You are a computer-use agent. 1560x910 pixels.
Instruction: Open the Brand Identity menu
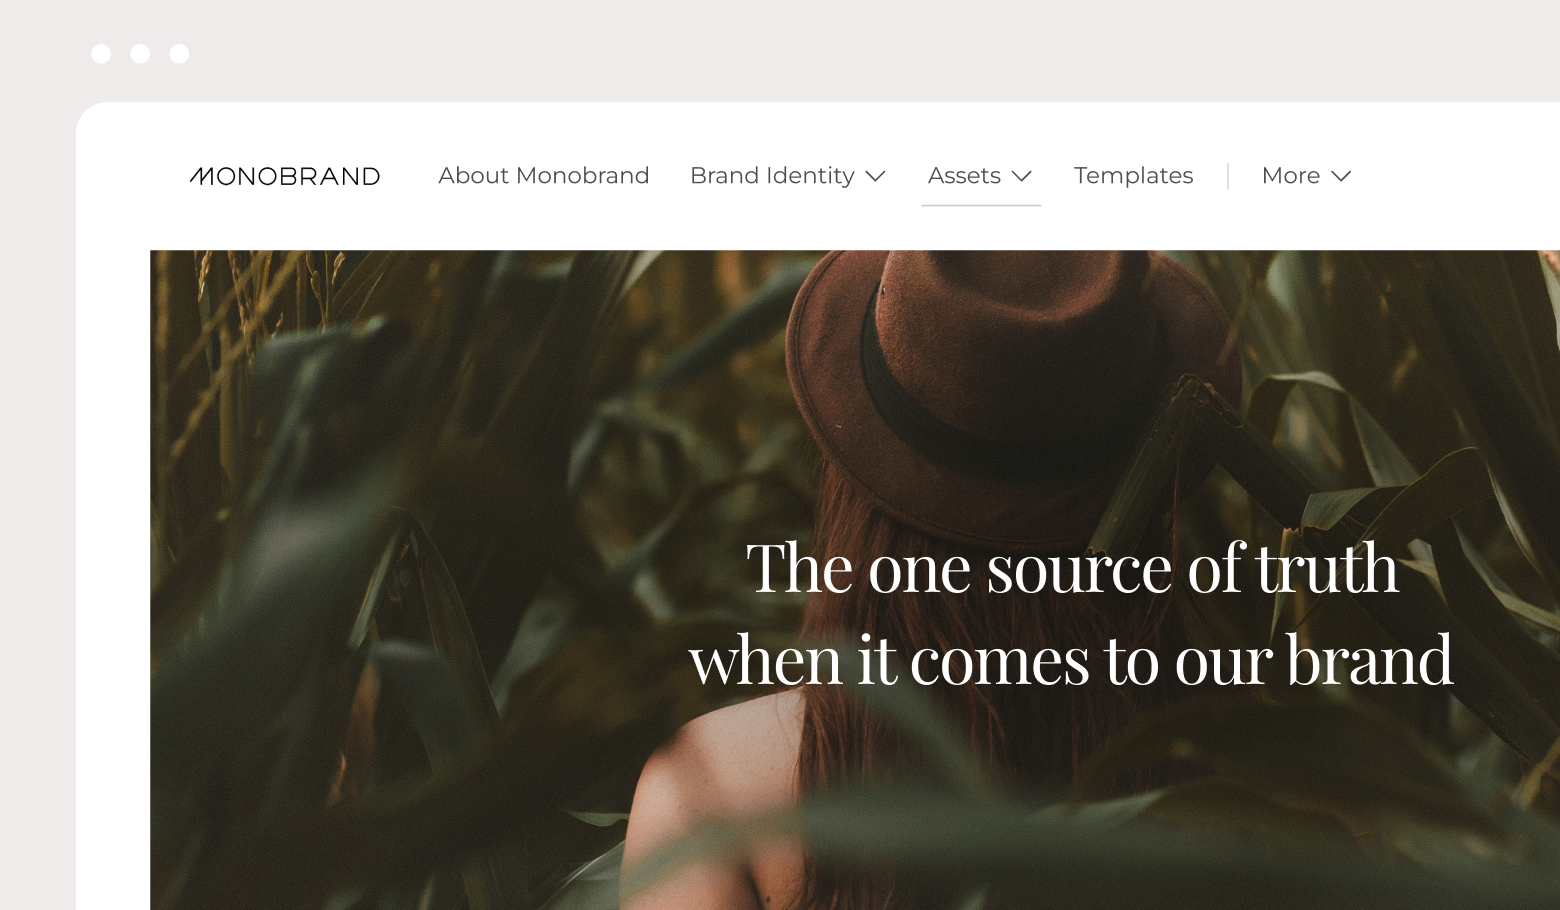click(x=788, y=176)
